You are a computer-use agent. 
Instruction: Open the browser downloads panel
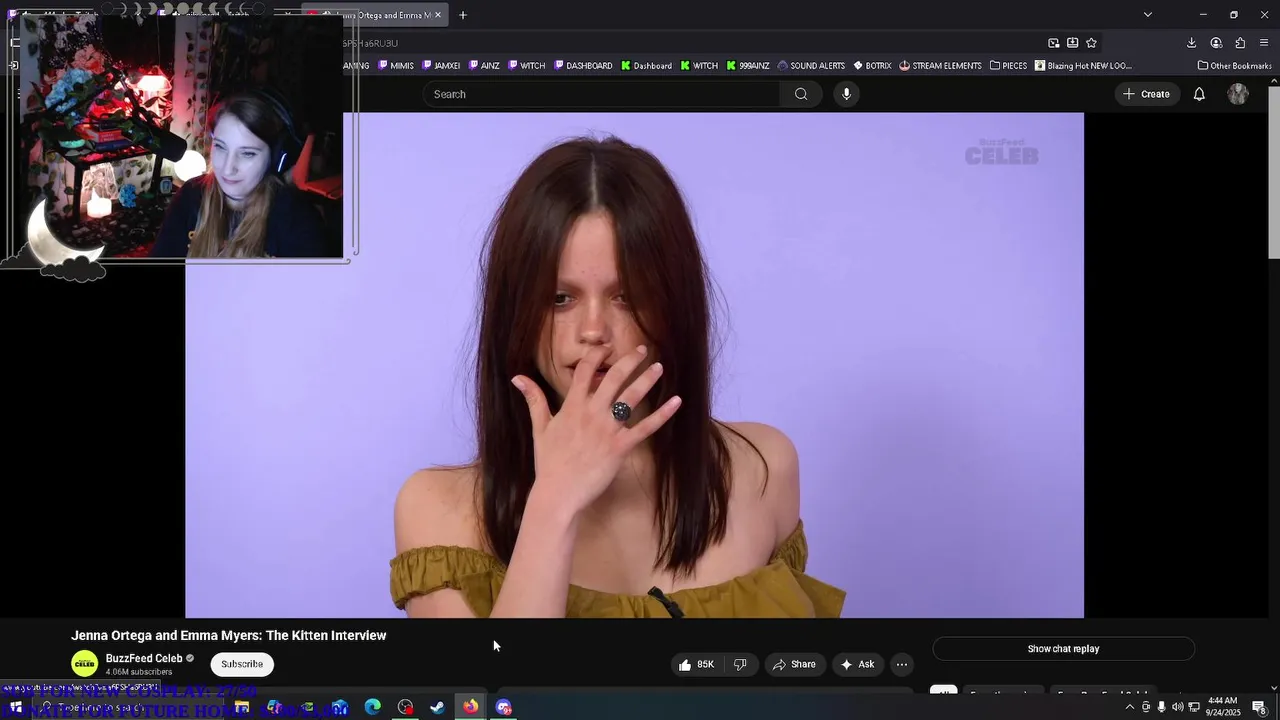point(1191,43)
